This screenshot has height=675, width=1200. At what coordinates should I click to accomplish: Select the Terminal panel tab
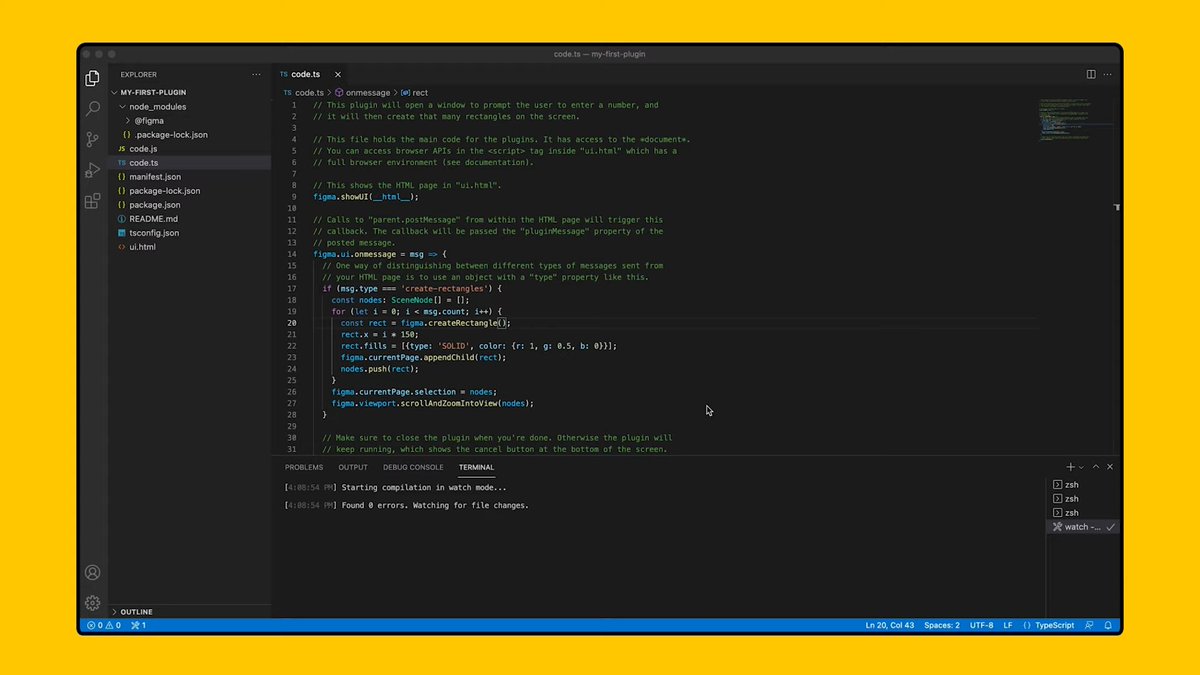(476, 467)
